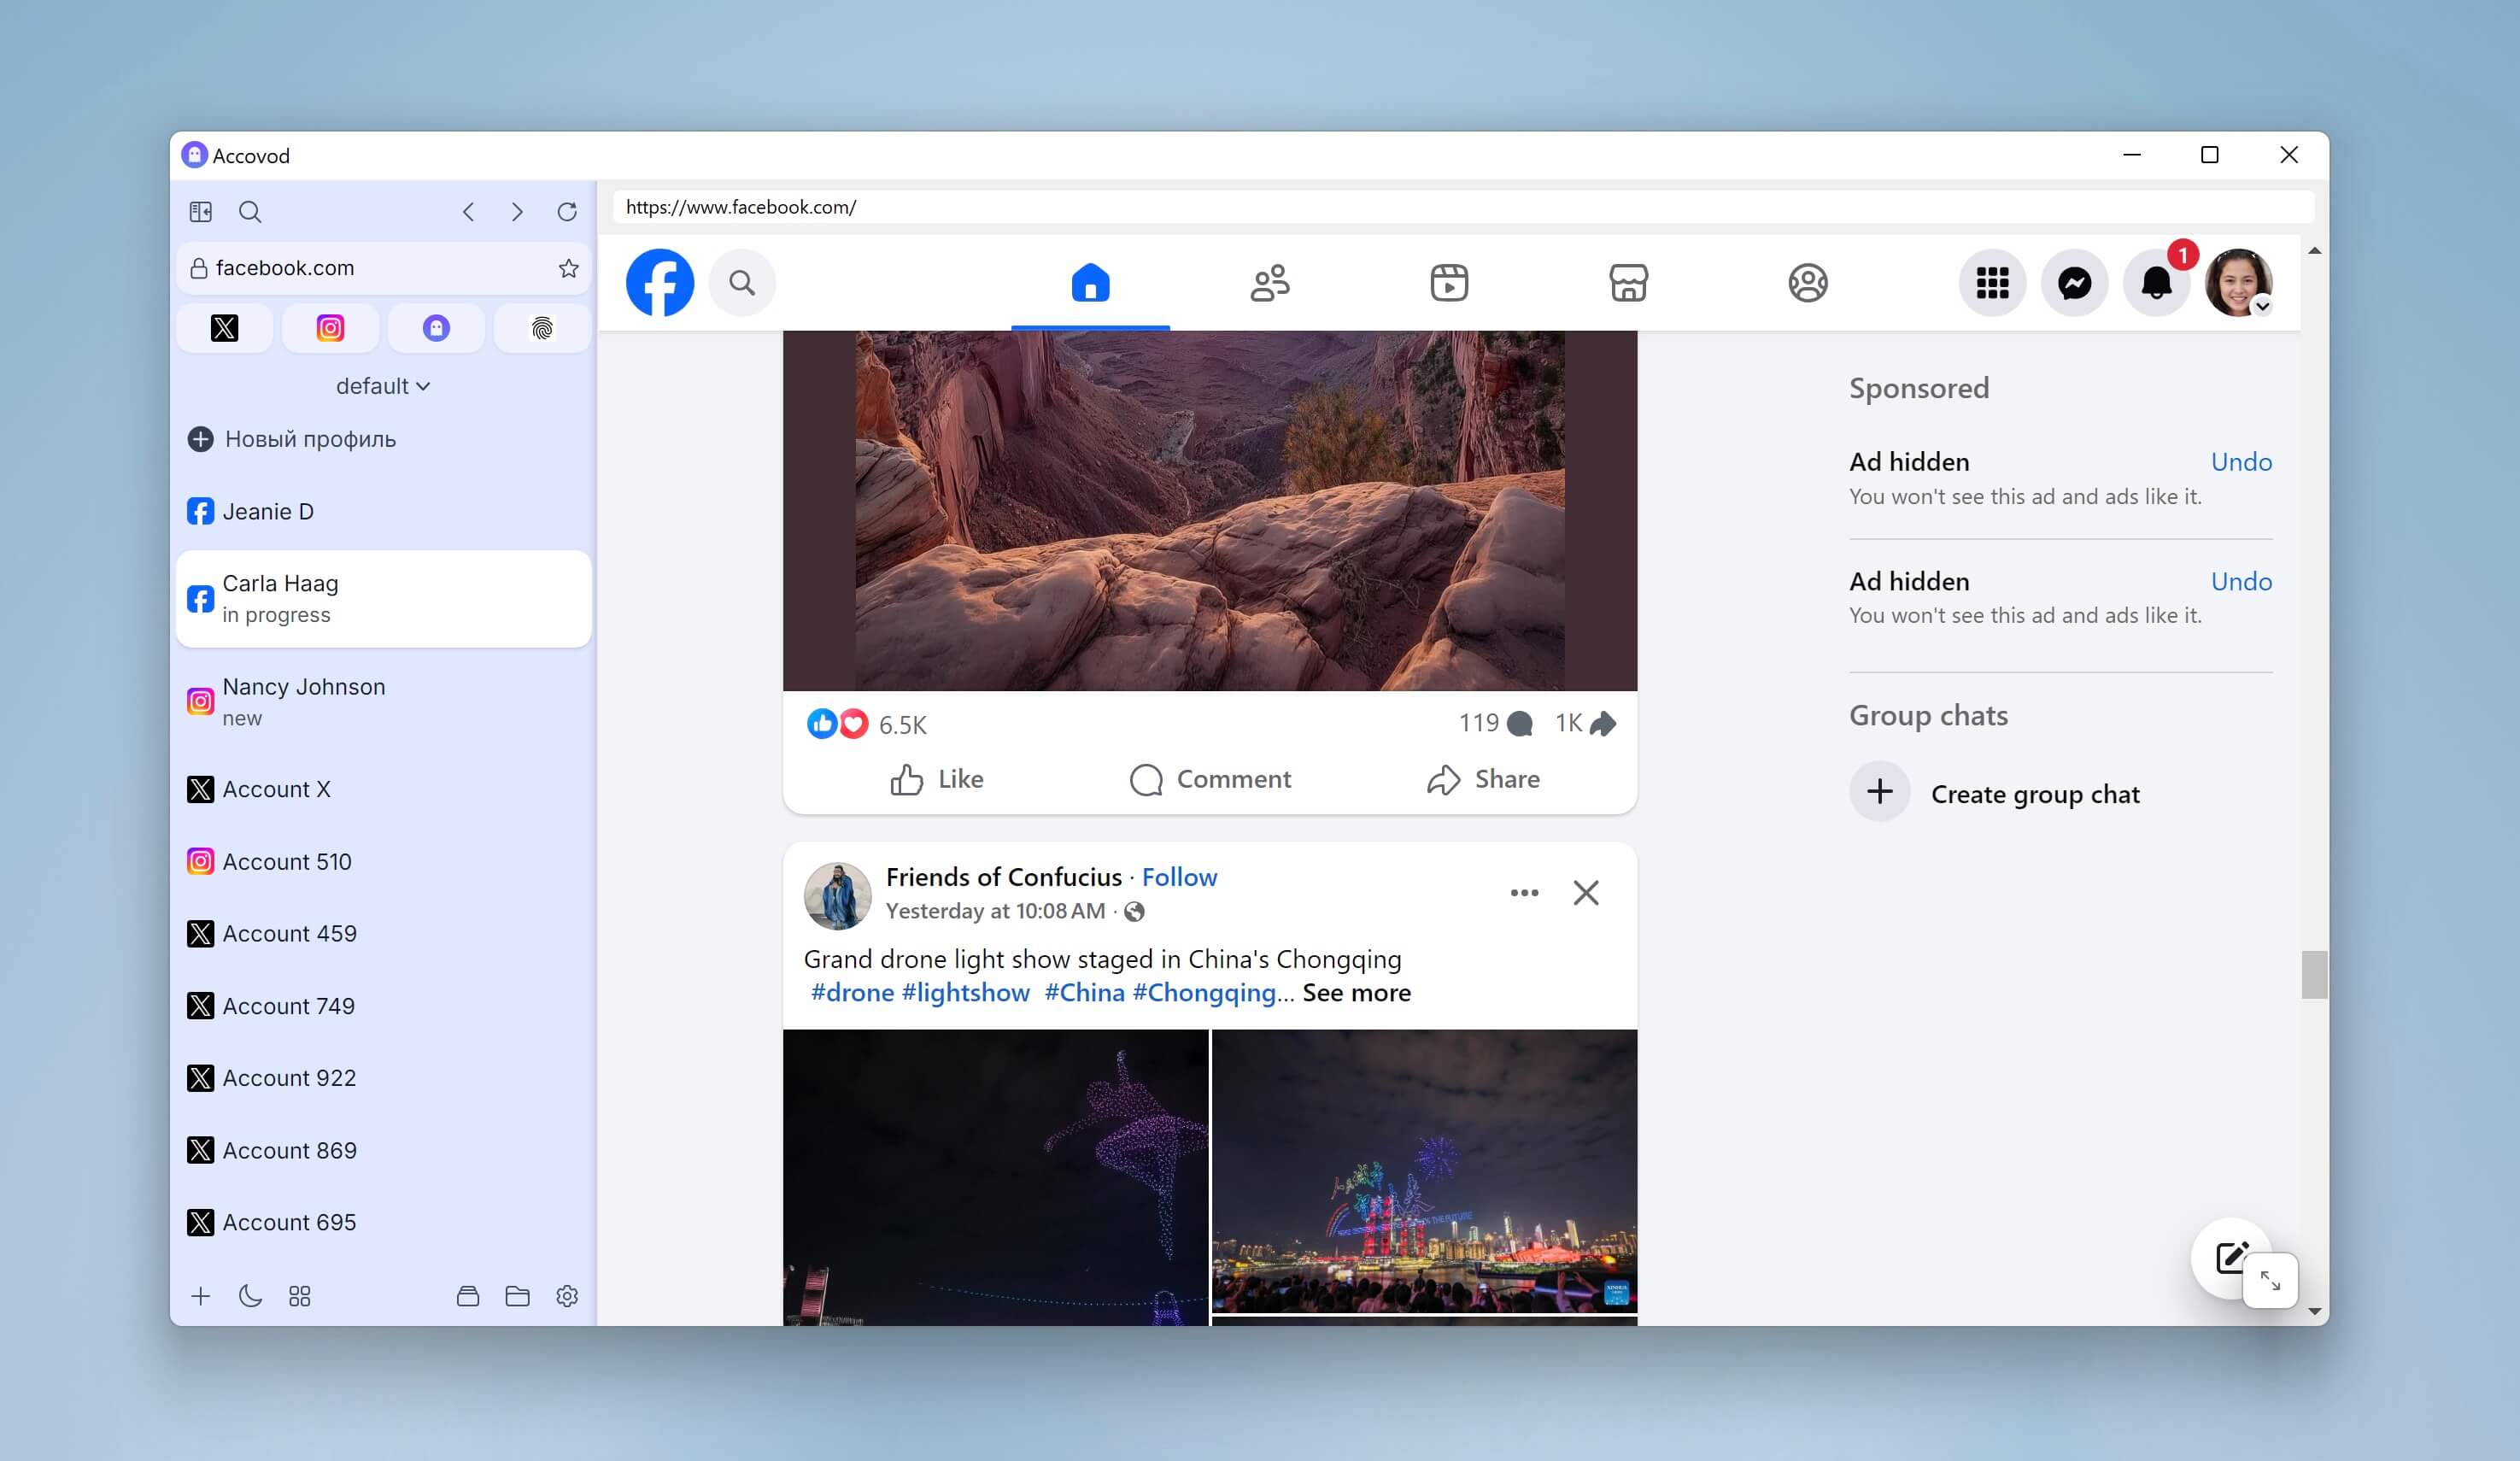Click Create group chat button
The width and height of the screenshot is (2520, 1461).
tap(2034, 794)
